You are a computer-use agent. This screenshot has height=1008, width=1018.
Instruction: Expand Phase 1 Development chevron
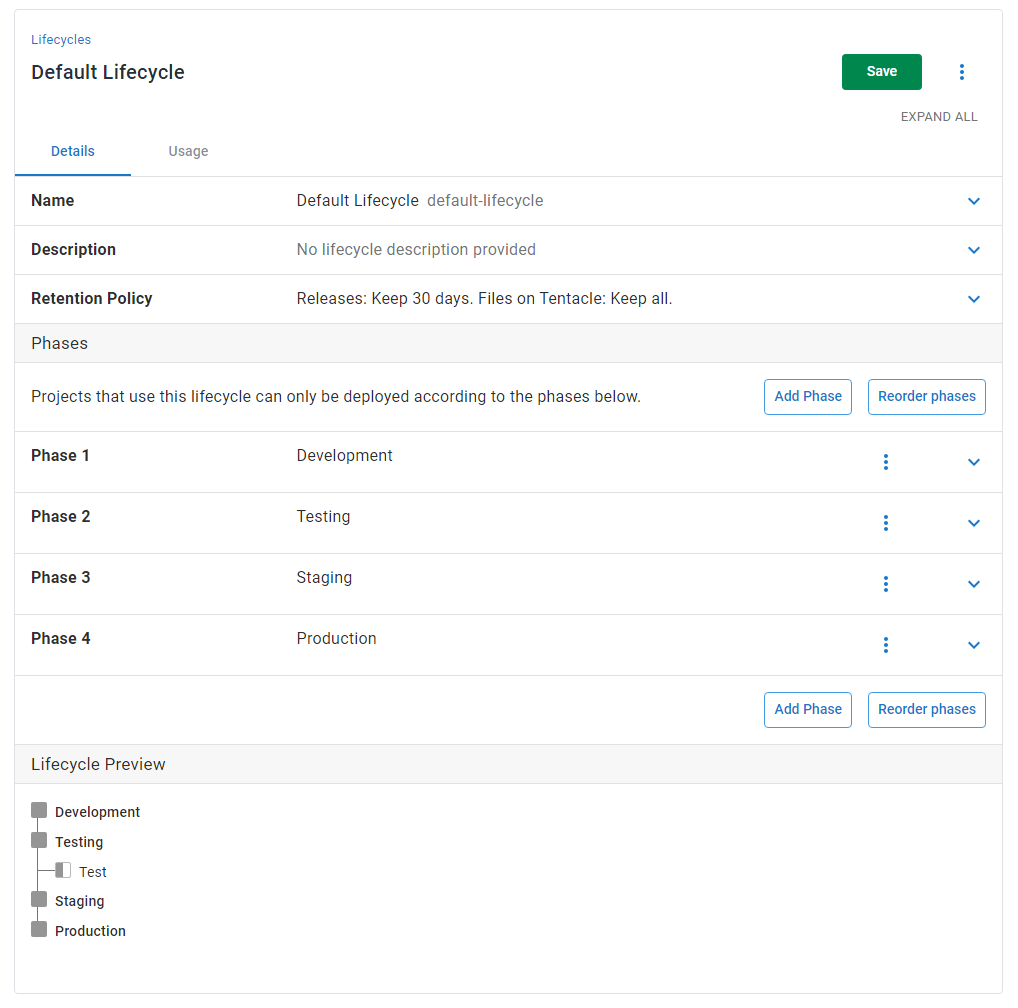pyautogui.click(x=973, y=462)
